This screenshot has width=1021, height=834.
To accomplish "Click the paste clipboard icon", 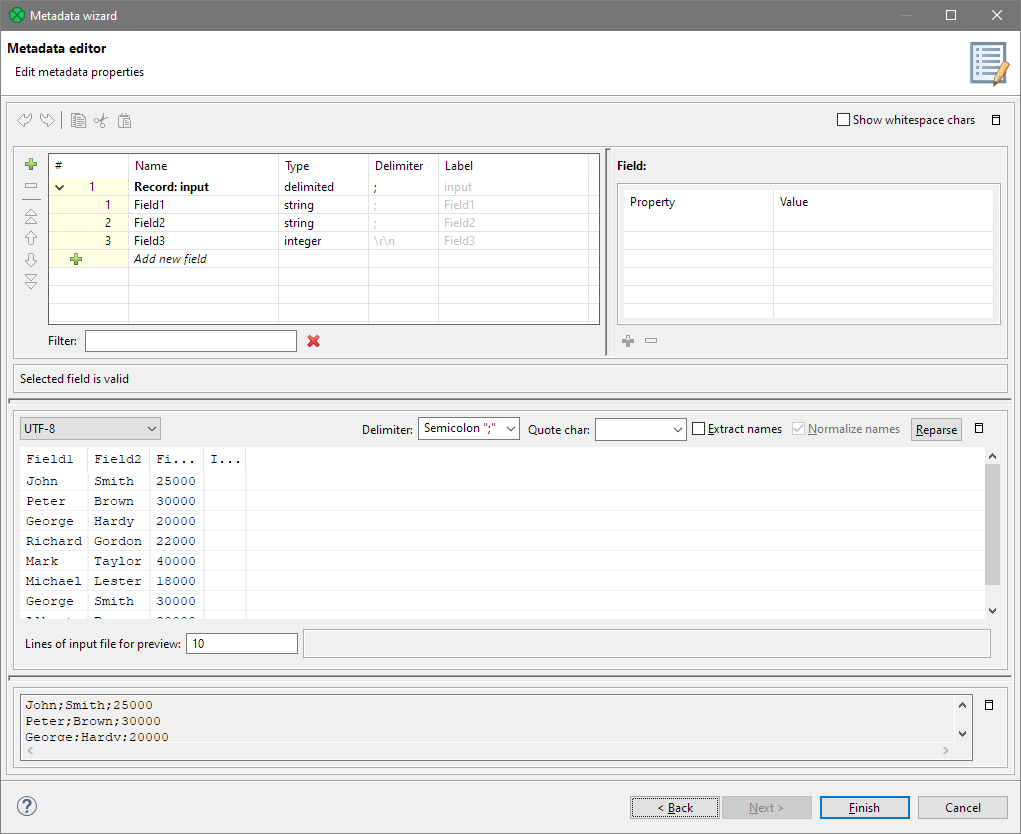I will tap(124, 120).
